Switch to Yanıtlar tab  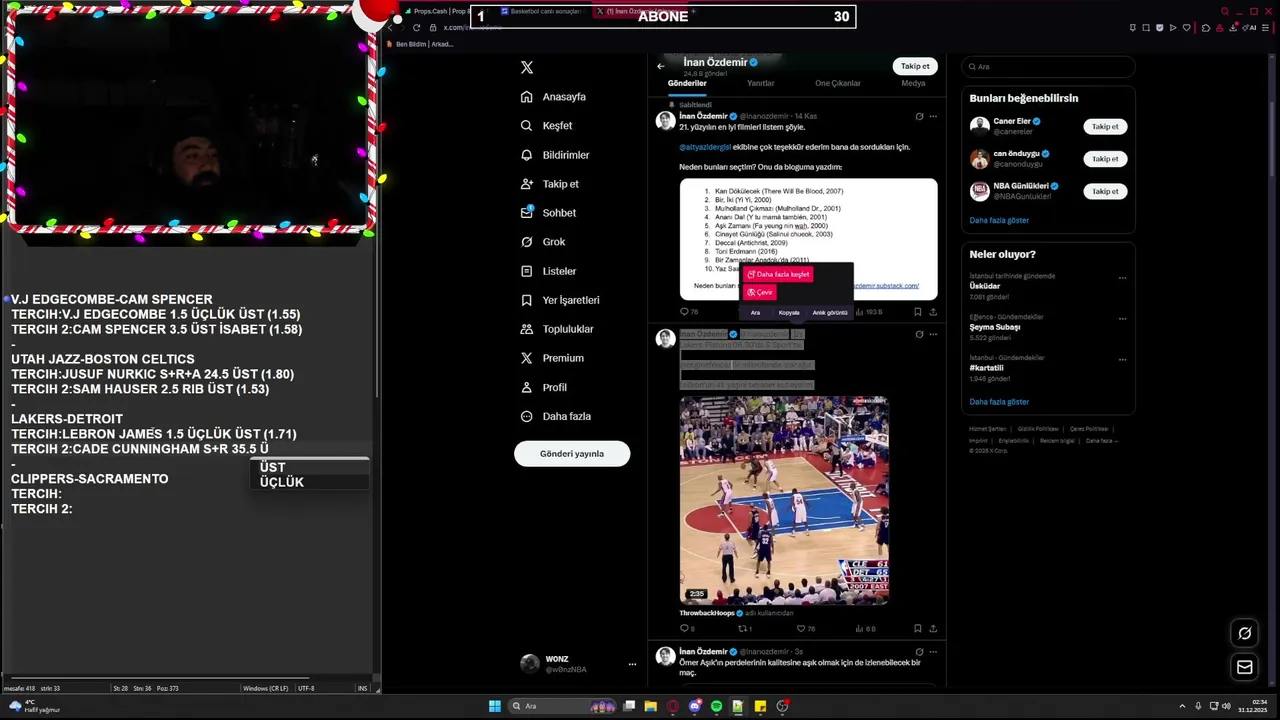(761, 84)
